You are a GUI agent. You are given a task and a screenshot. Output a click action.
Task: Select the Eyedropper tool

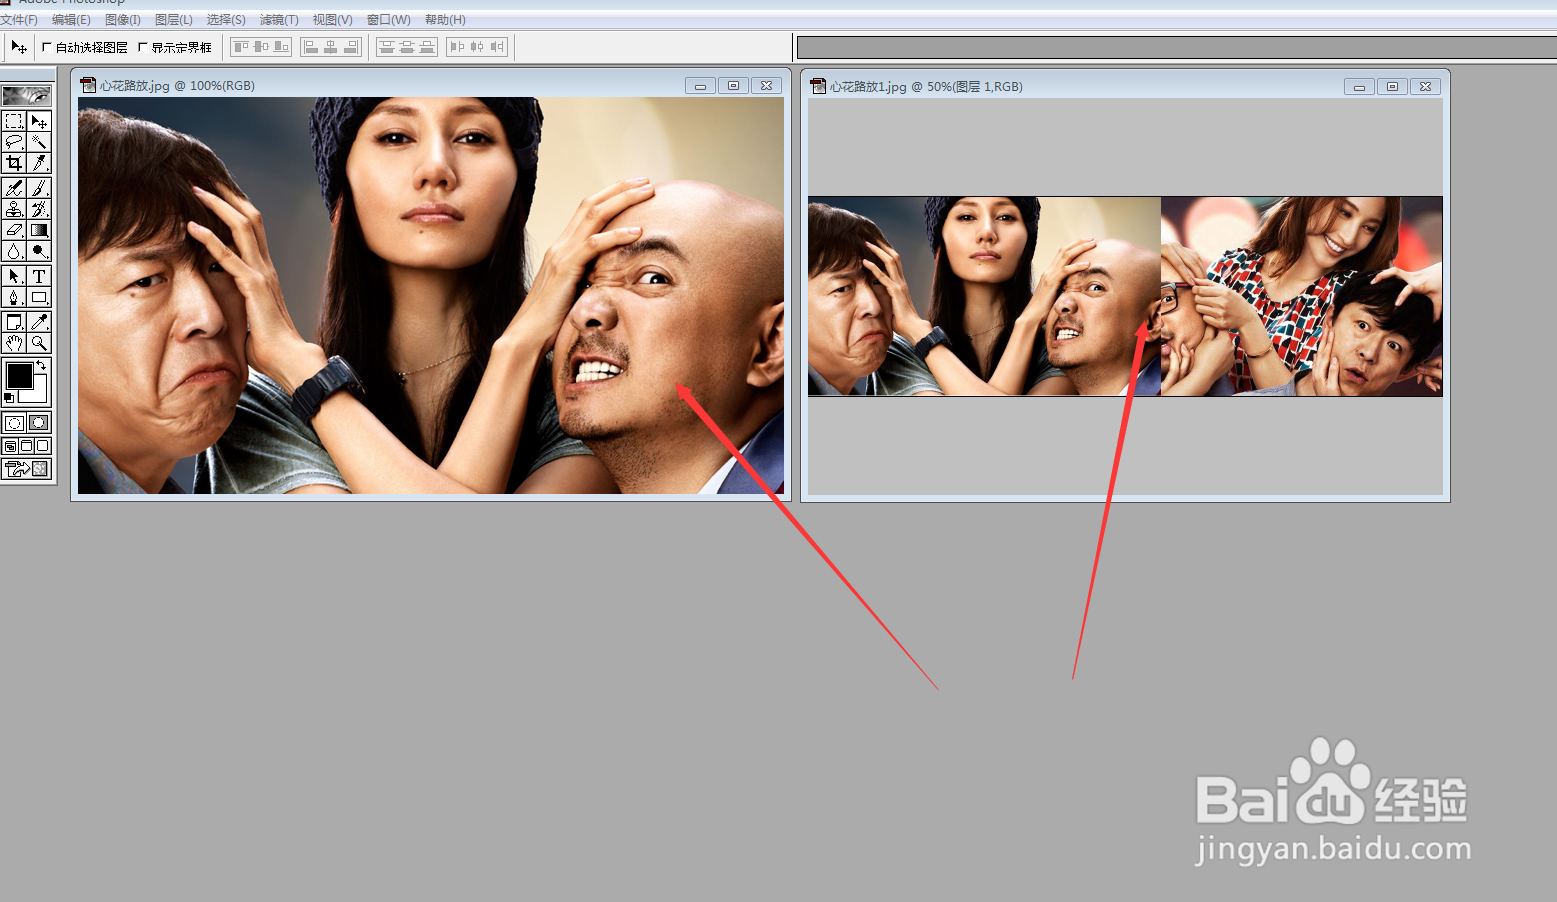tap(39, 322)
